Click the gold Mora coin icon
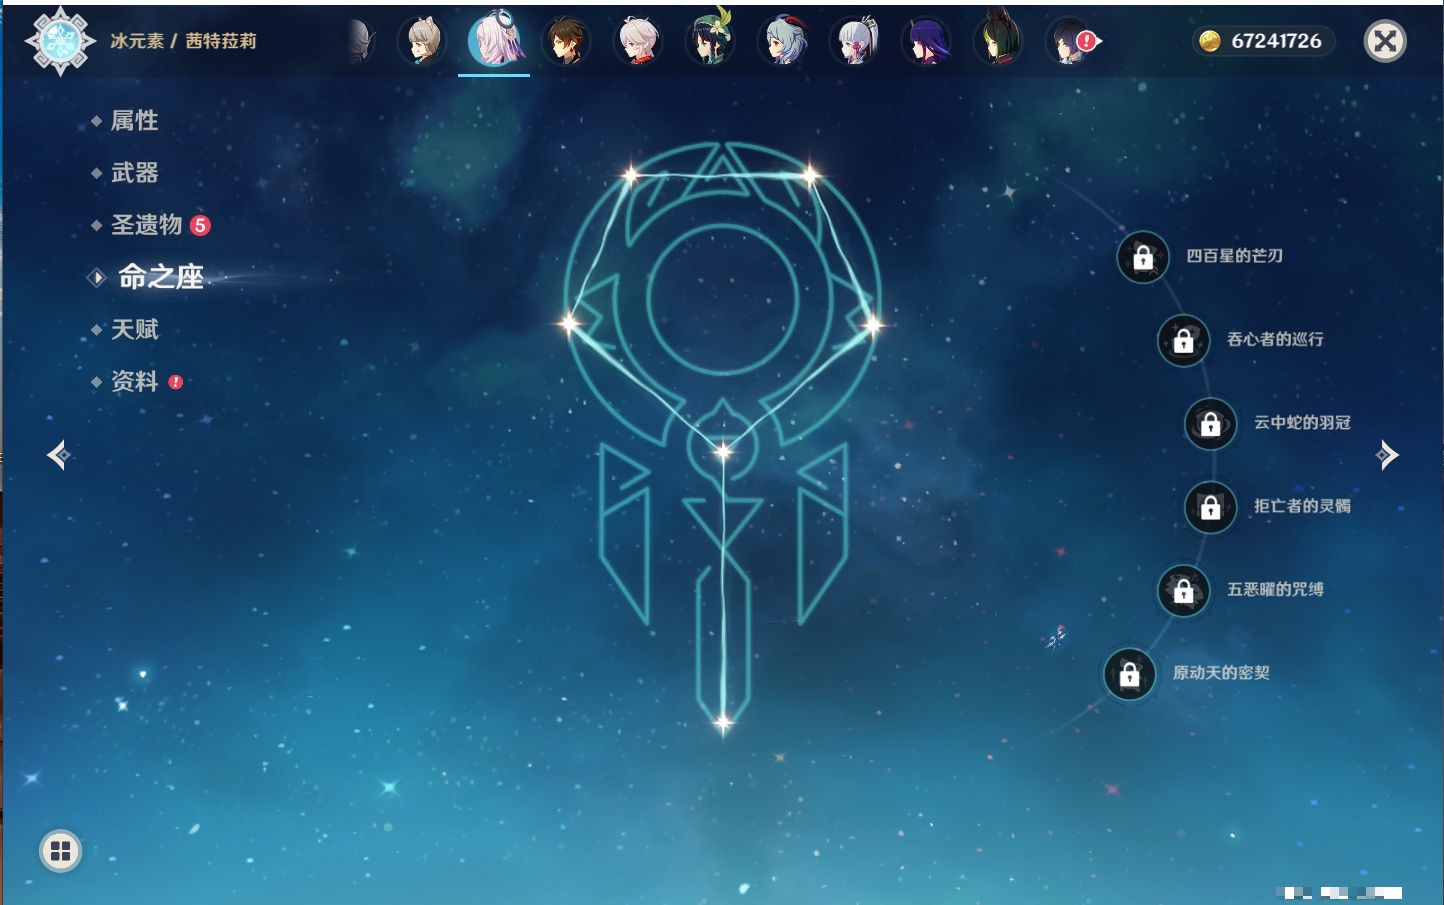 pyautogui.click(x=1210, y=41)
